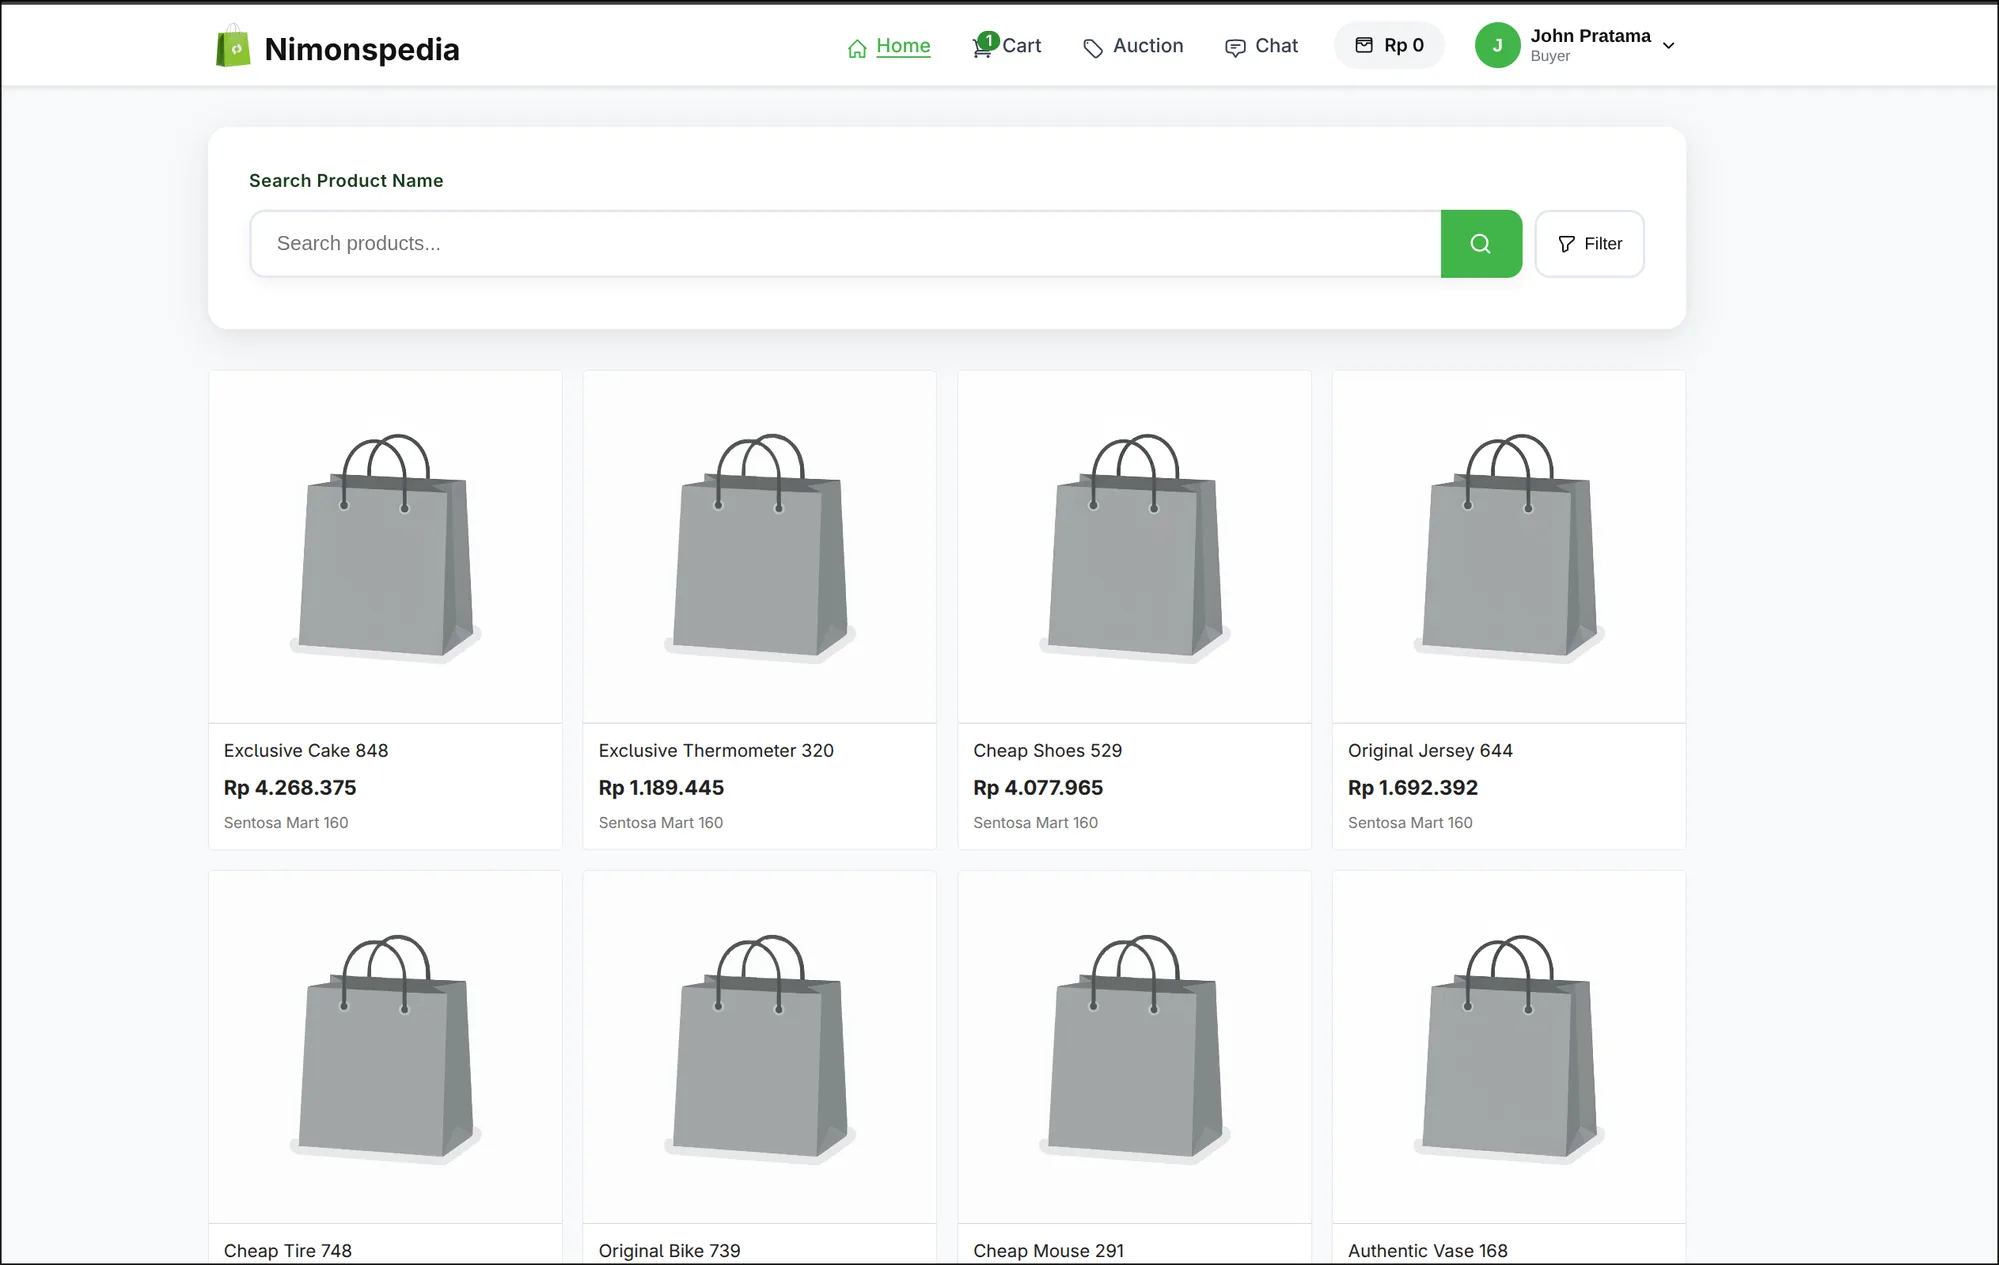
Task: Click the Auction tag icon
Action: [1093, 48]
